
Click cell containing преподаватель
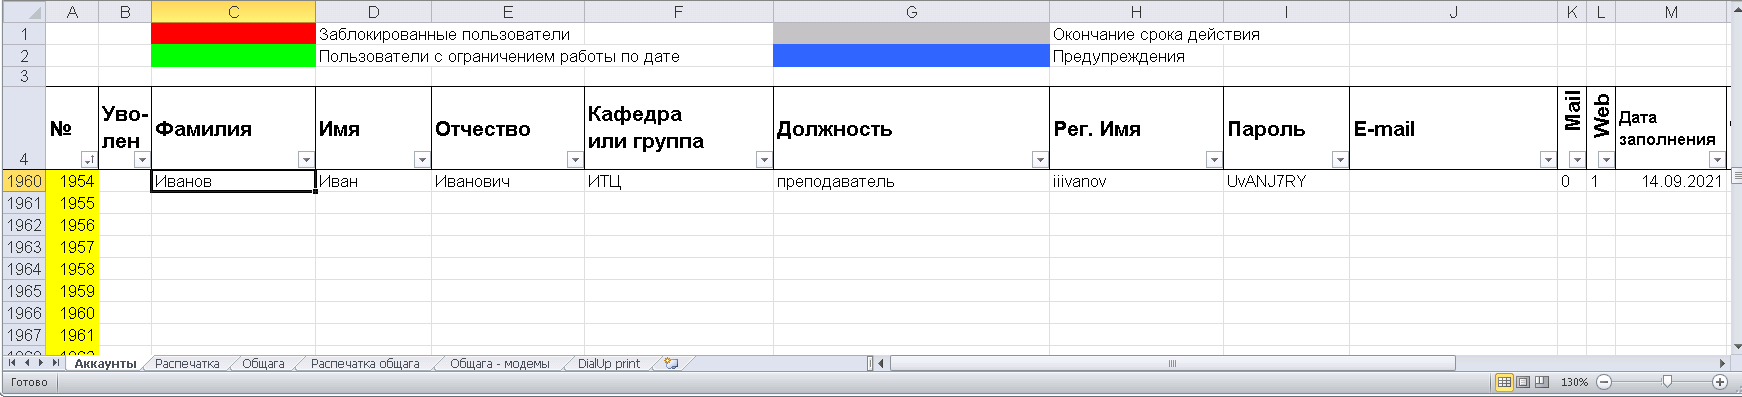tap(911, 181)
